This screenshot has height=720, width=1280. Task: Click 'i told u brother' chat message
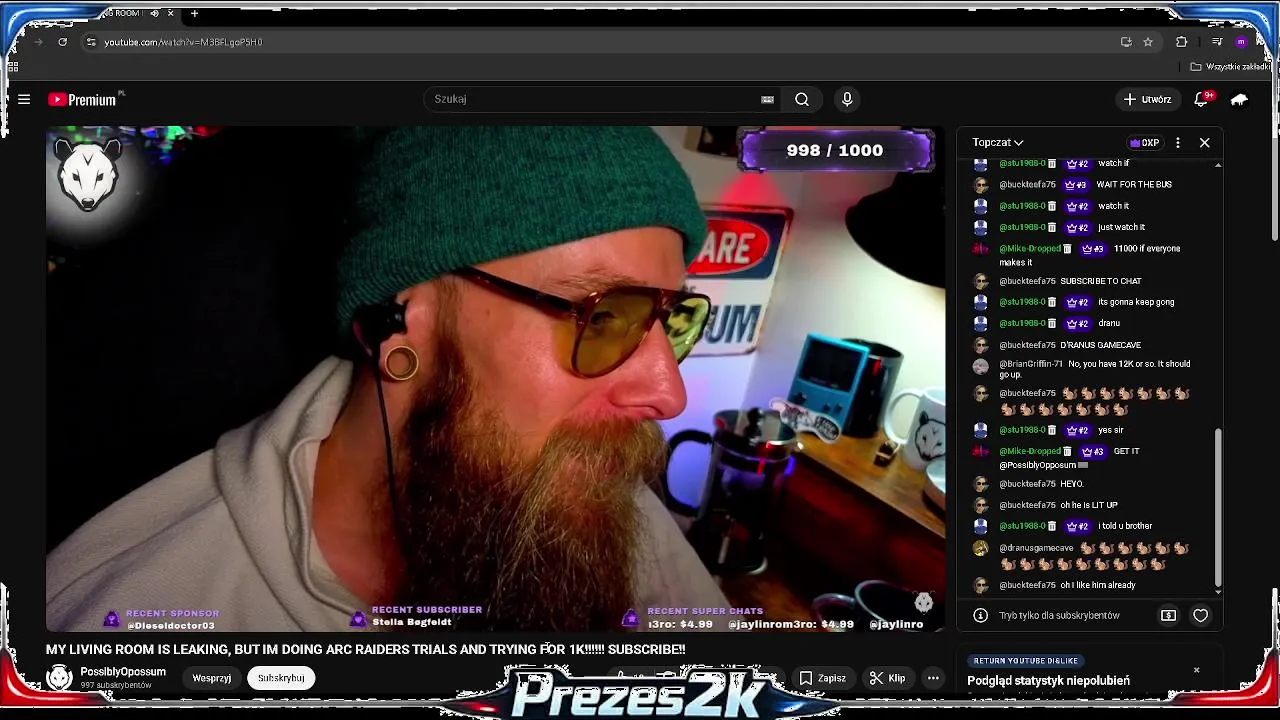(1125, 526)
